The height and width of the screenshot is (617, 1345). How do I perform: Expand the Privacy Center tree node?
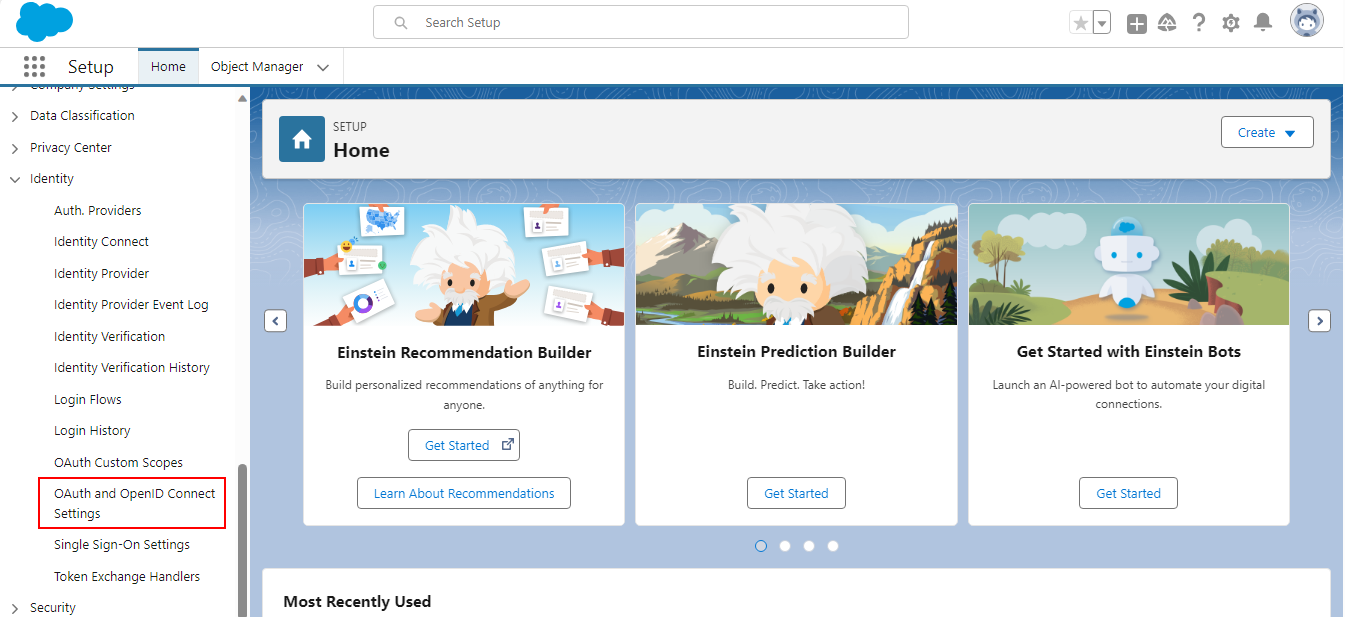[15, 149]
